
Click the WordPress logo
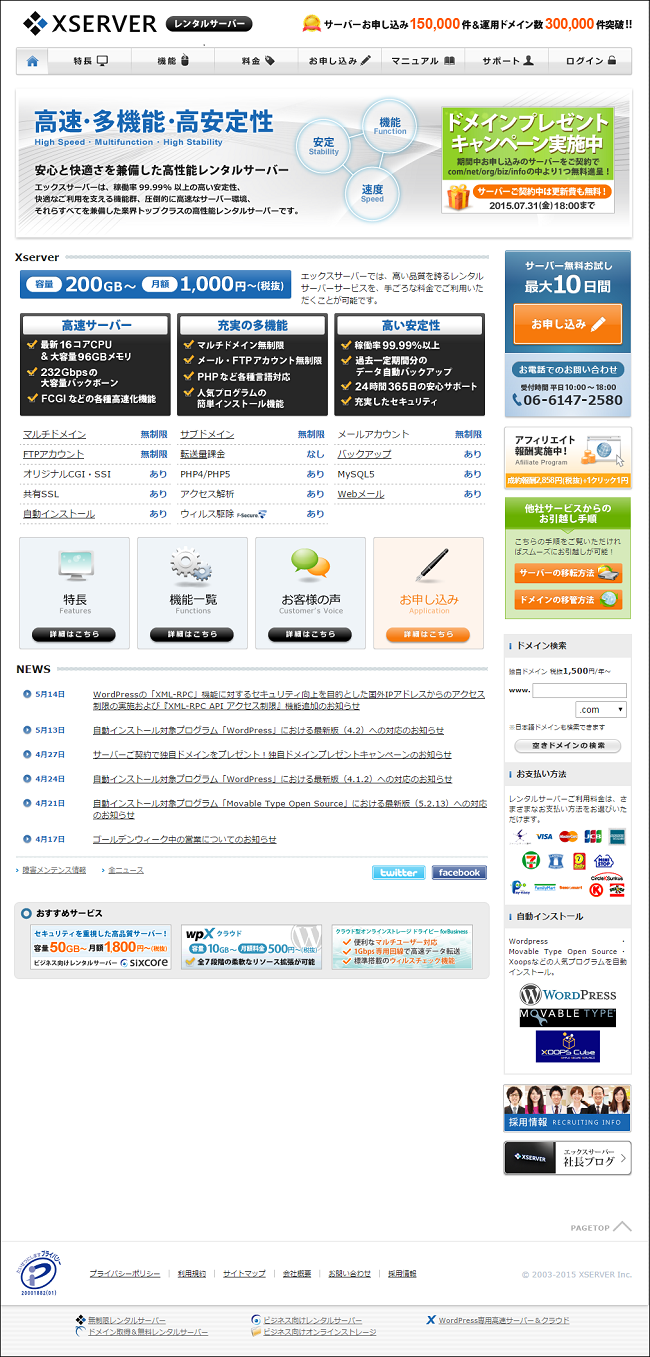567,994
